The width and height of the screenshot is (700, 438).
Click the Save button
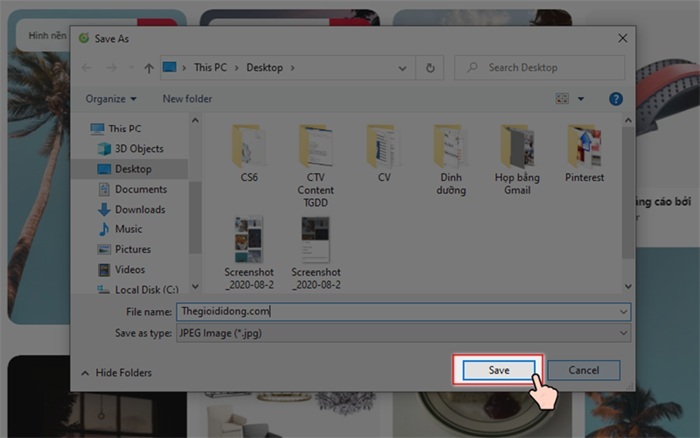pyautogui.click(x=499, y=370)
